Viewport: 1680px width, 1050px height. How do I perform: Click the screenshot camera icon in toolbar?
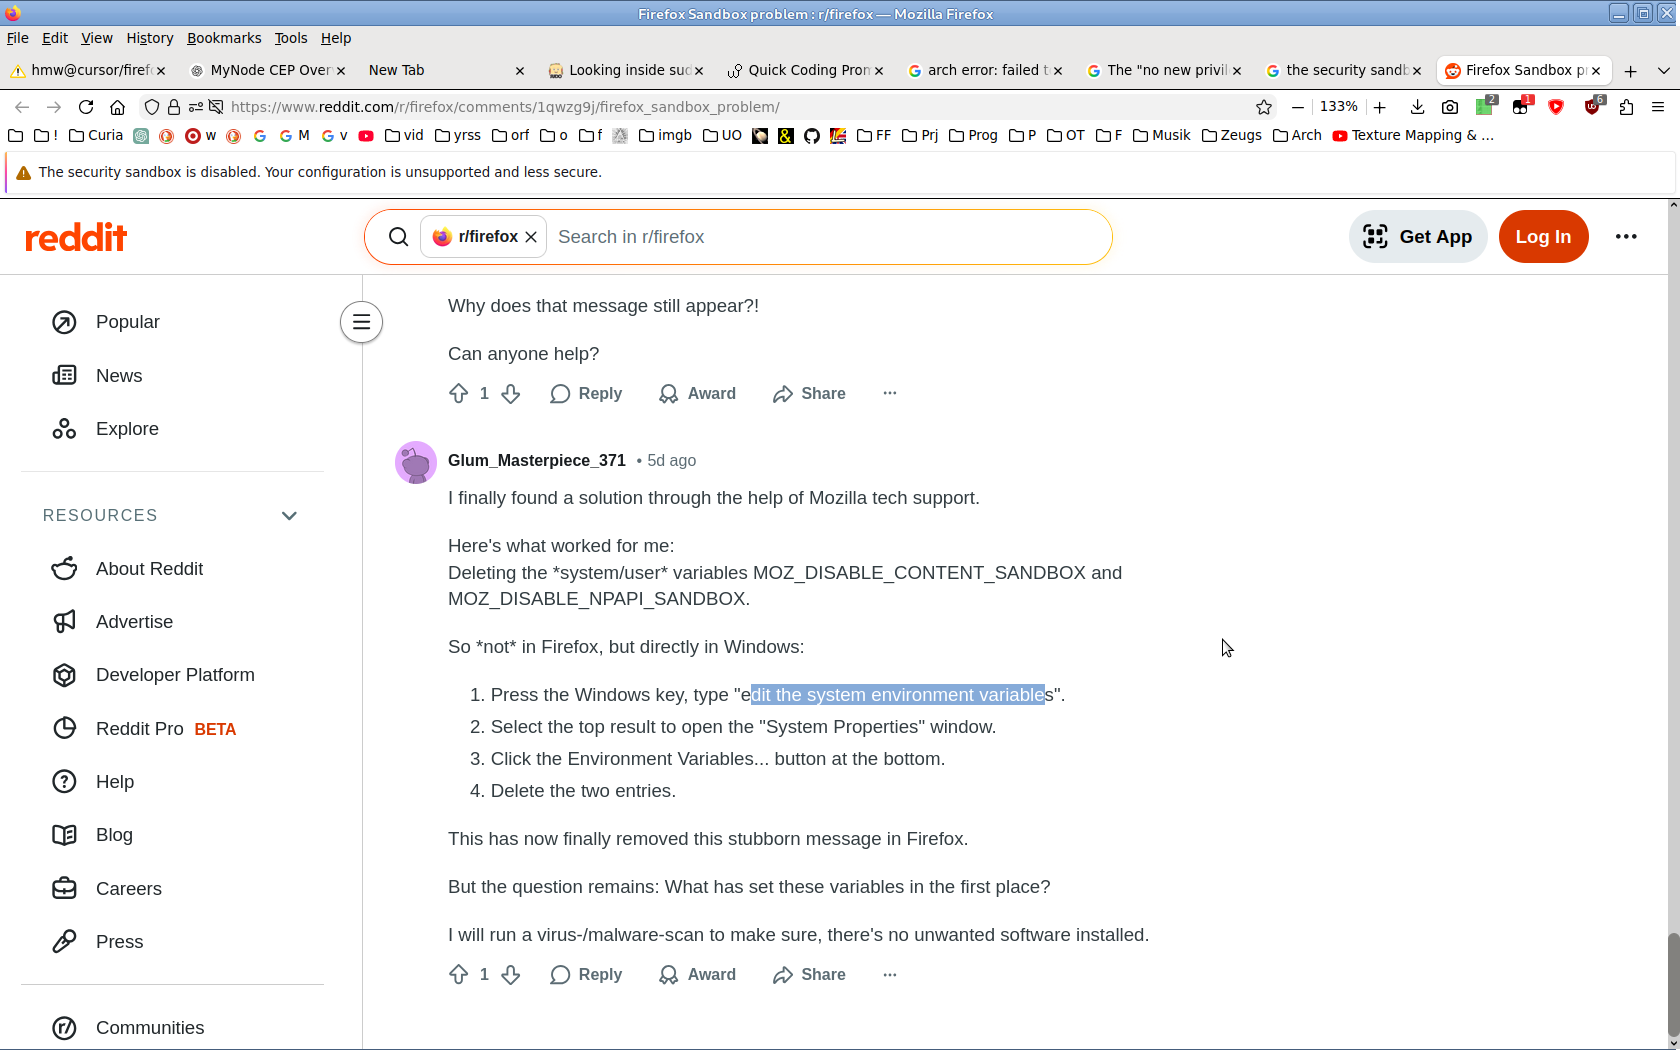(x=1450, y=107)
